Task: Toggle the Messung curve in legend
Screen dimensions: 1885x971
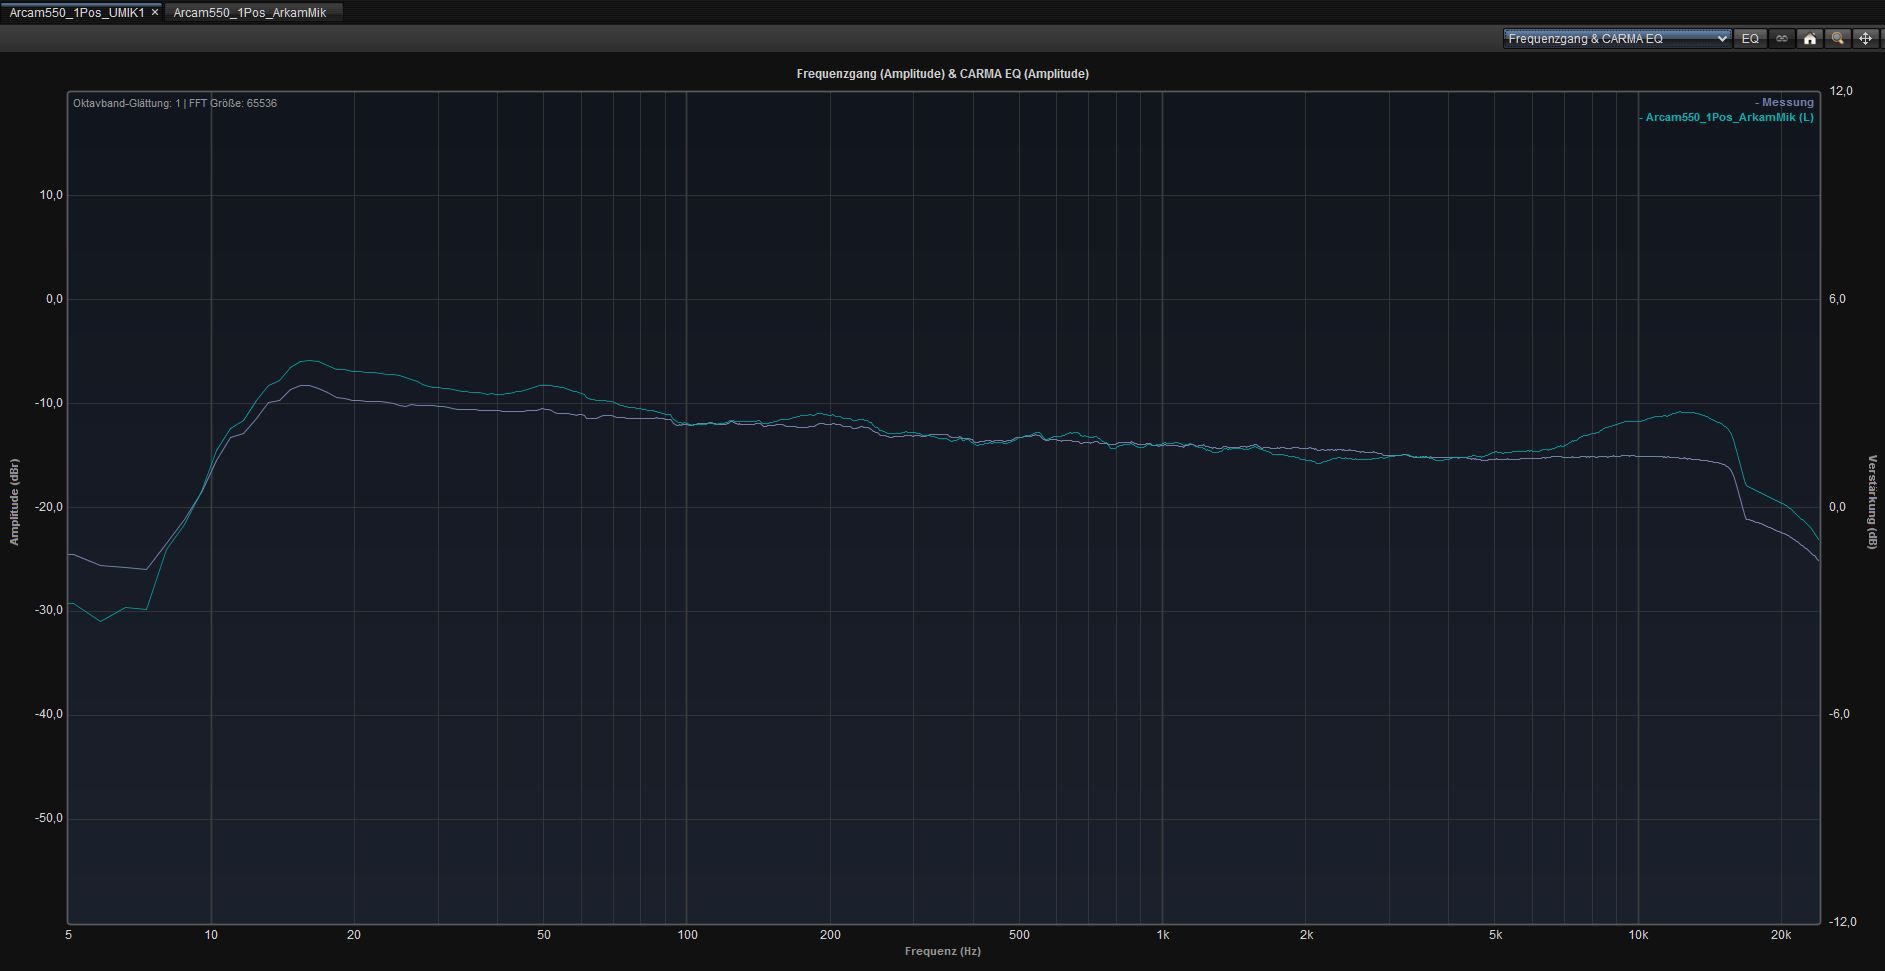Action: (1786, 102)
